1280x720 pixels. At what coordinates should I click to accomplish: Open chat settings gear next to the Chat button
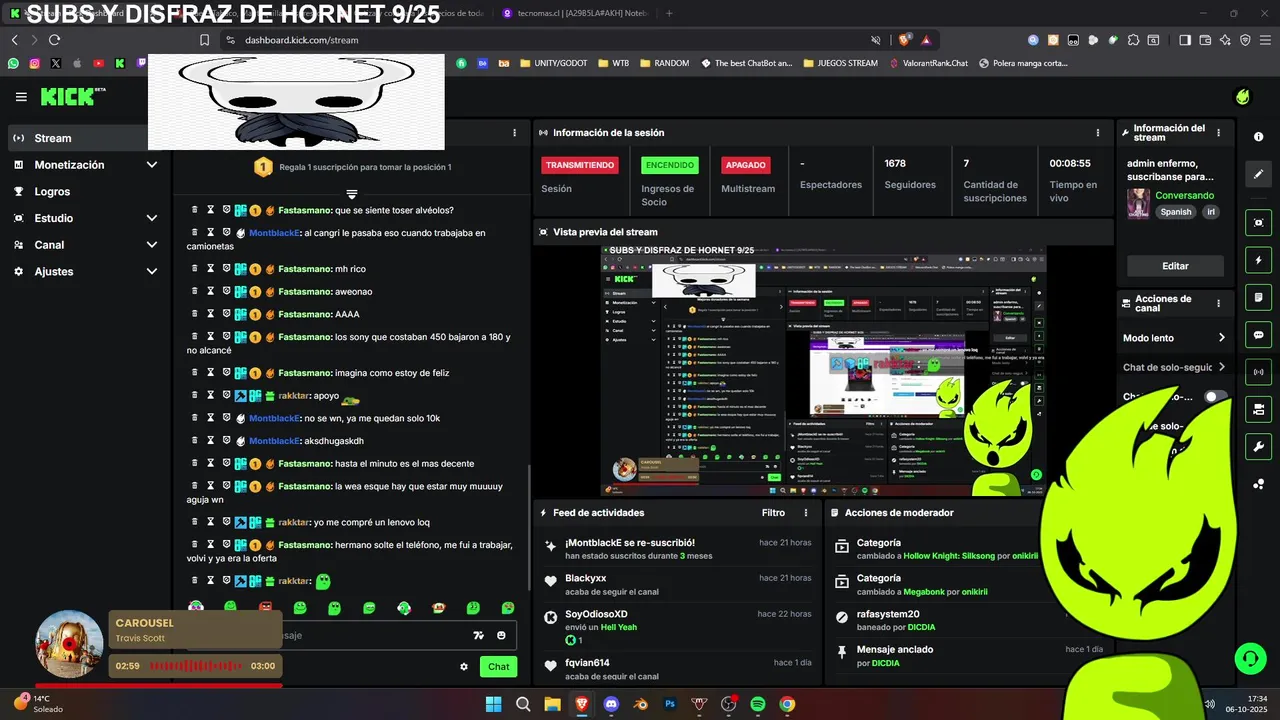(x=464, y=666)
